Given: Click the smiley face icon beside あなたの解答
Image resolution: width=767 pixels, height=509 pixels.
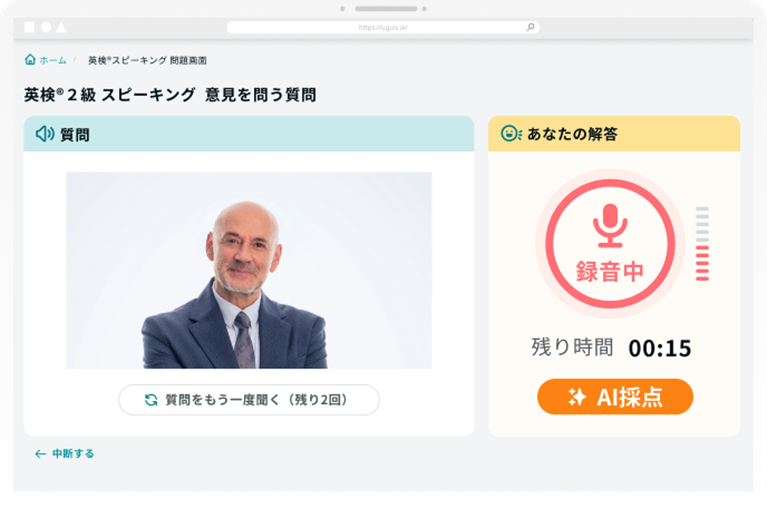Looking at the screenshot, I should coord(511,133).
